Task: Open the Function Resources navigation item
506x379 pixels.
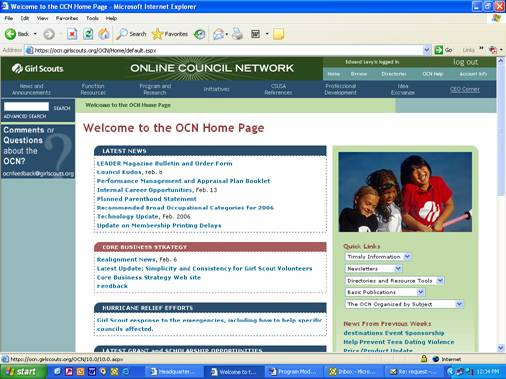Action: point(93,89)
